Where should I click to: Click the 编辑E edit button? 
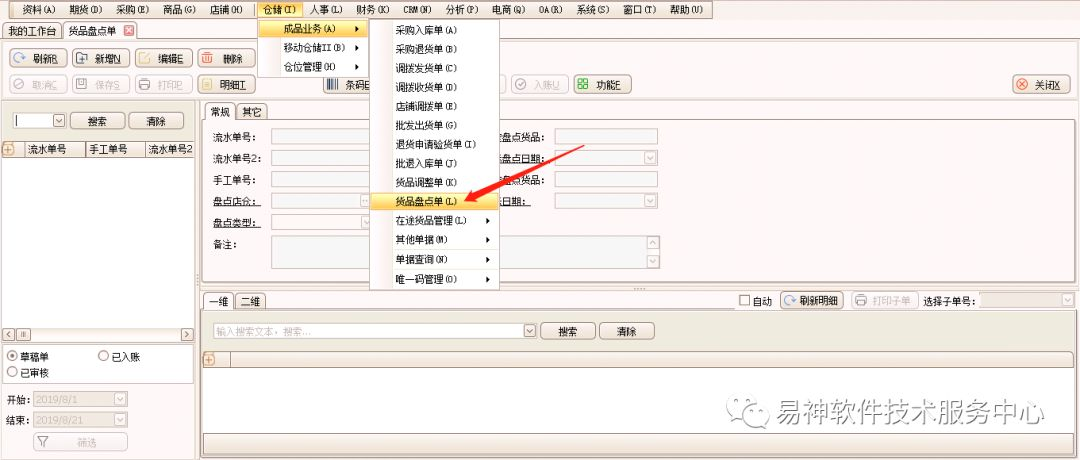[163, 59]
